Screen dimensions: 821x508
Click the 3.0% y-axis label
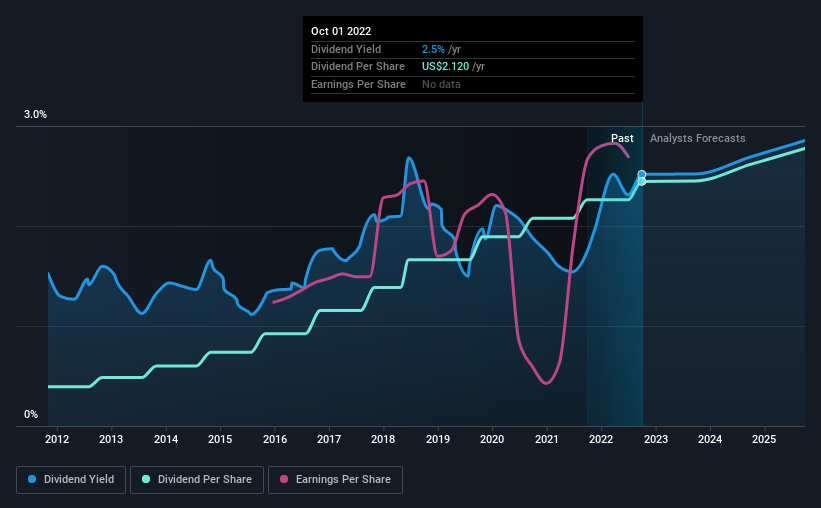click(x=35, y=114)
